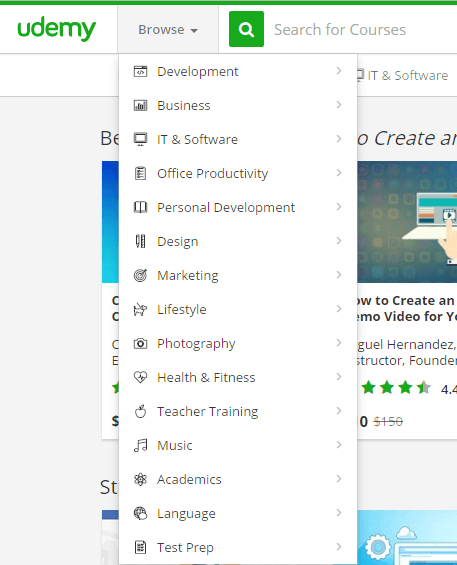Expand the Business submenu chevron
The width and height of the screenshot is (457, 565).
pos(339,104)
